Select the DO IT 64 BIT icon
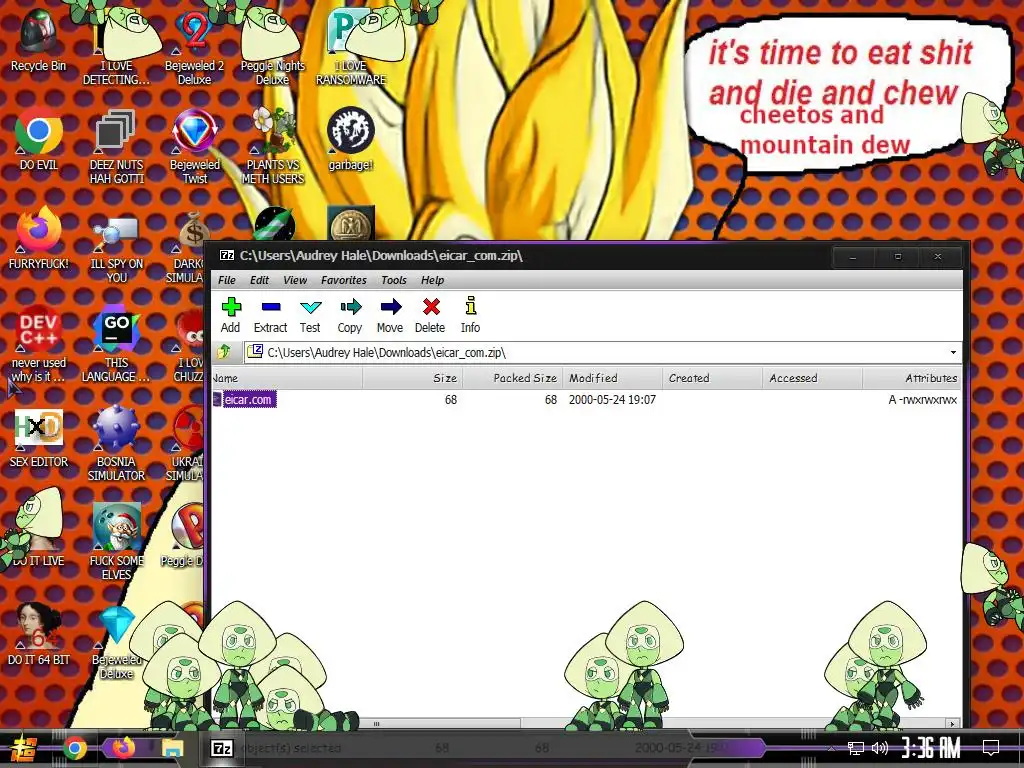Viewport: 1024px width, 768px height. (x=38, y=635)
